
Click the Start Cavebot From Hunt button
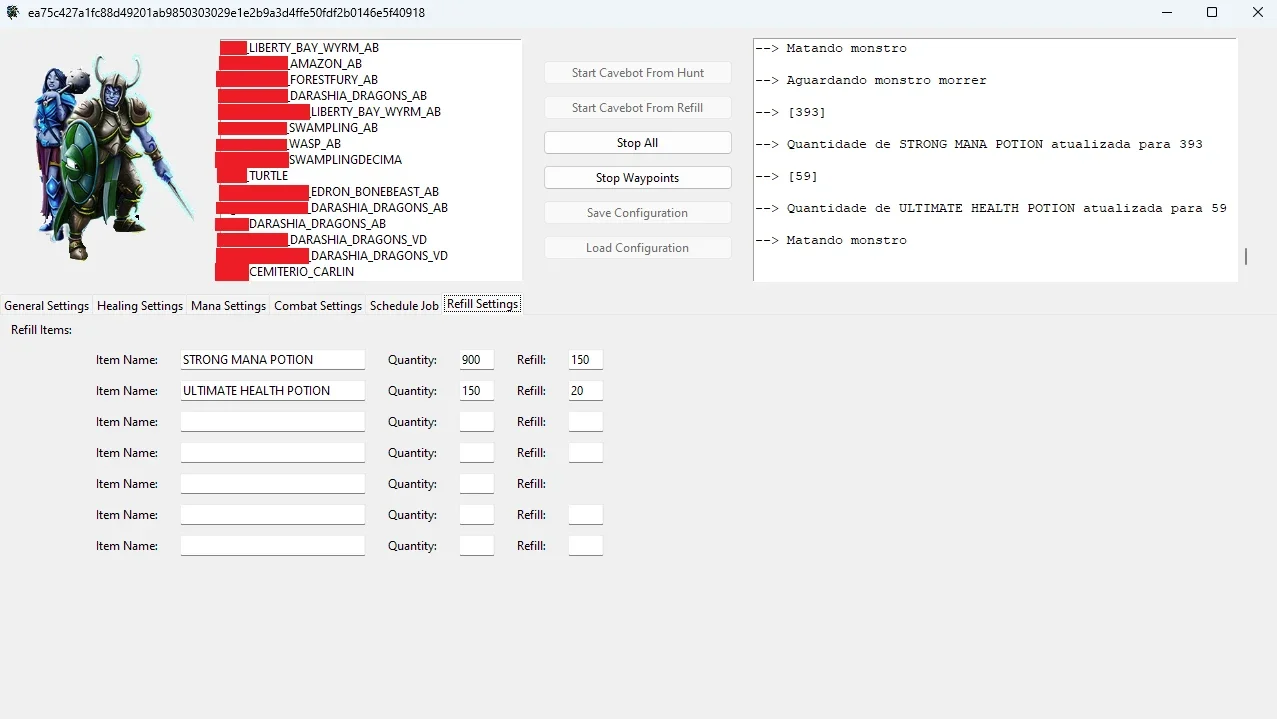click(x=638, y=73)
